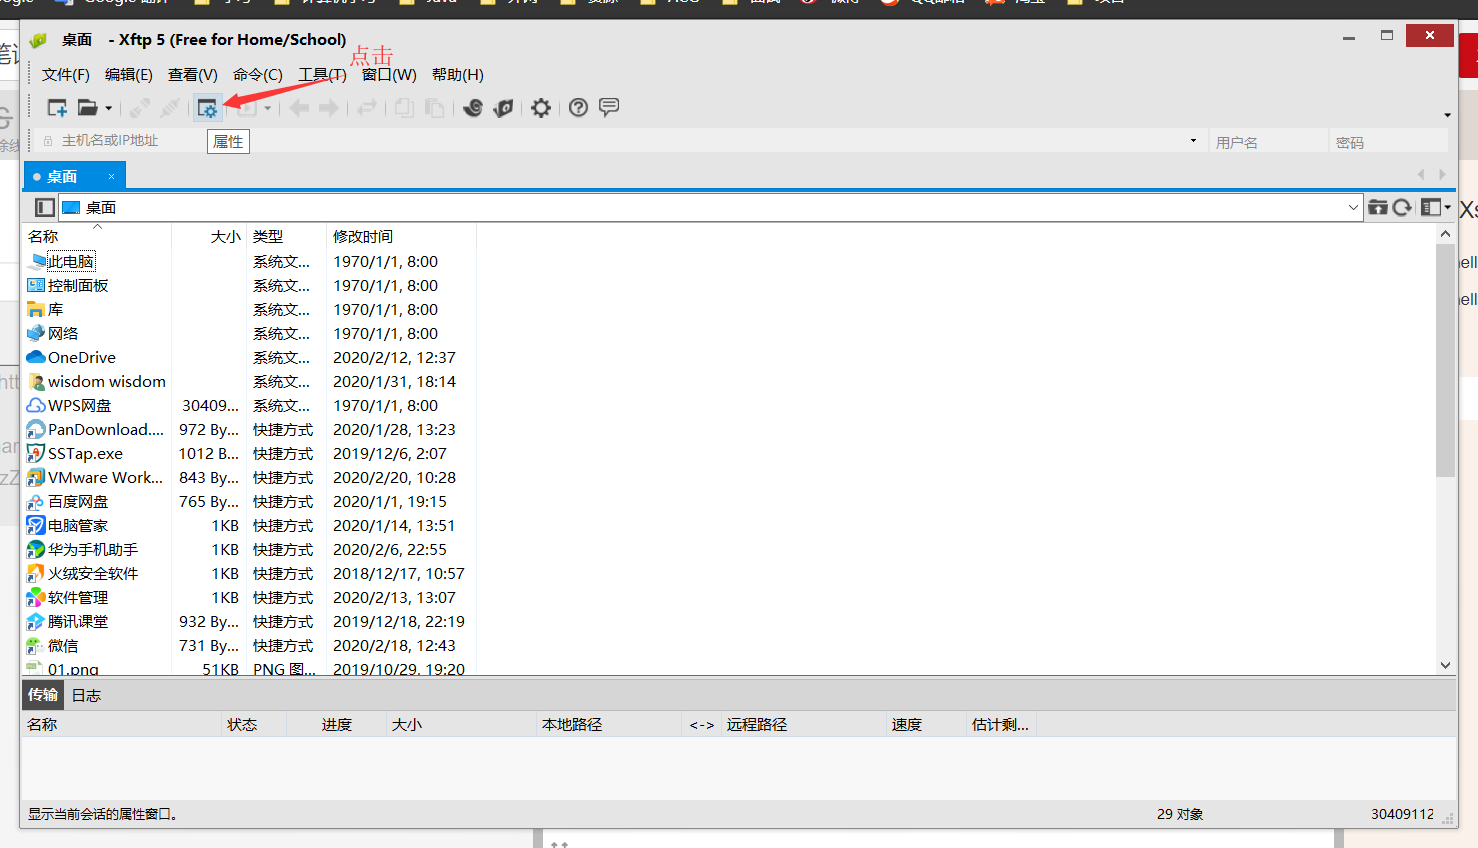
Task: Open the 窗口(W) menu
Action: pyautogui.click(x=389, y=75)
